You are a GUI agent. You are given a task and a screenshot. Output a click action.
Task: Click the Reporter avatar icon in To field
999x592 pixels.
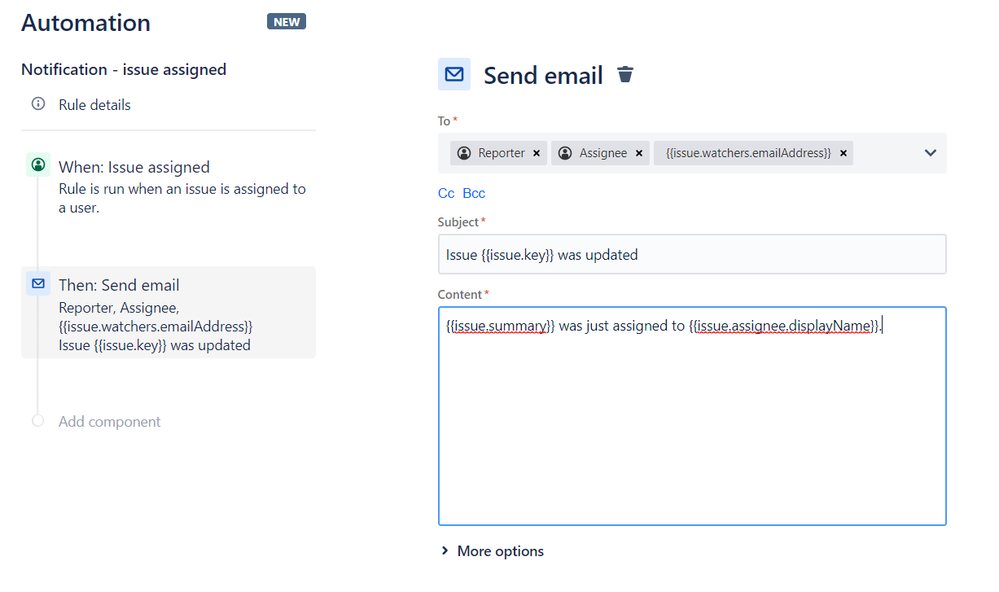[x=463, y=152]
